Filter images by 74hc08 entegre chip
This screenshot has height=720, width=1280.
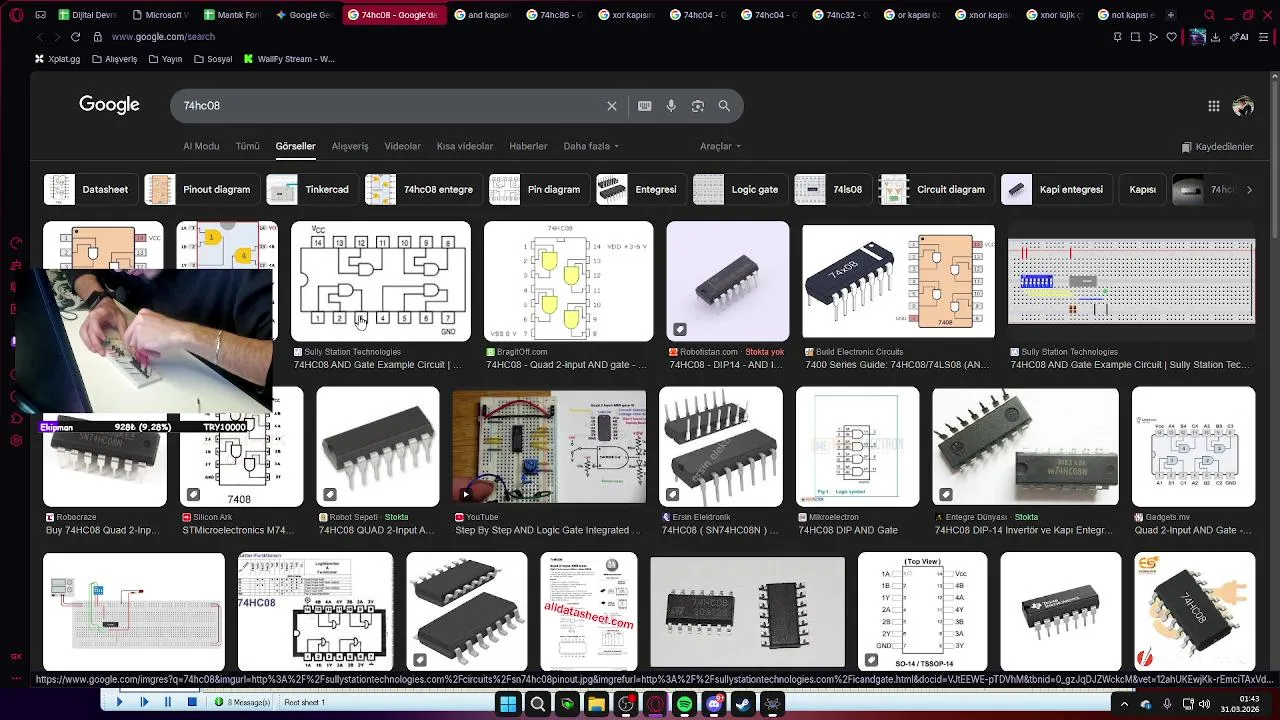pos(422,189)
